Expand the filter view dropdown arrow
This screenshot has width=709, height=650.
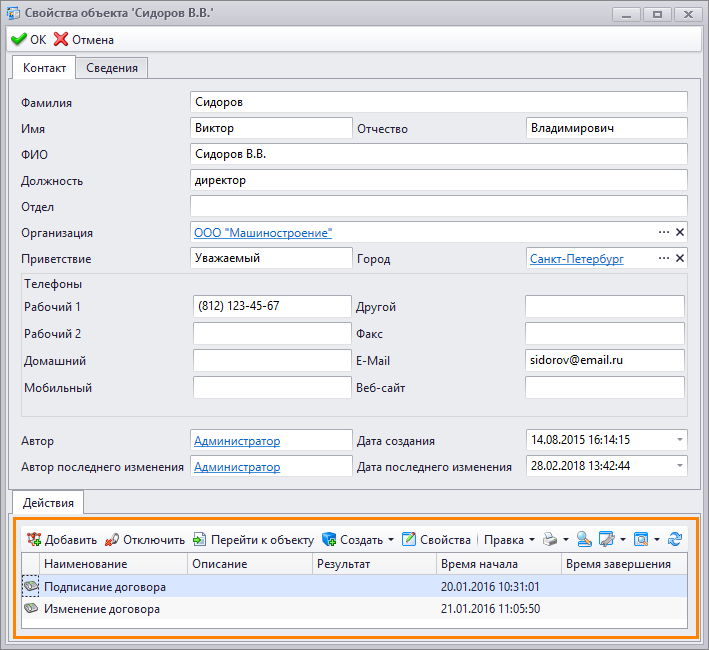tap(657, 540)
